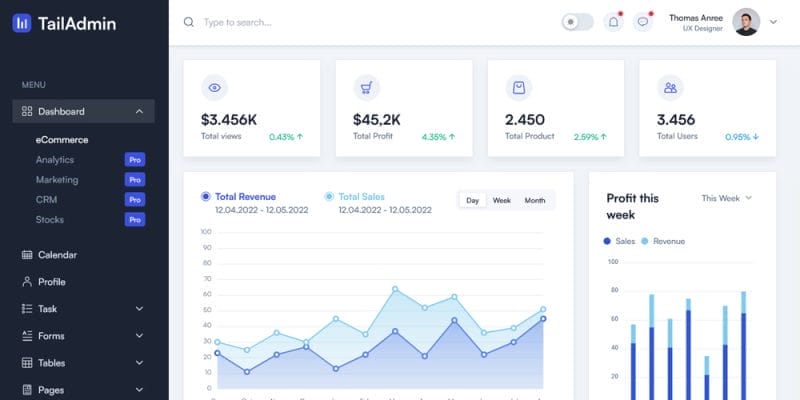
Task: Click the Tables icon in sidebar
Action: tap(27, 363)
